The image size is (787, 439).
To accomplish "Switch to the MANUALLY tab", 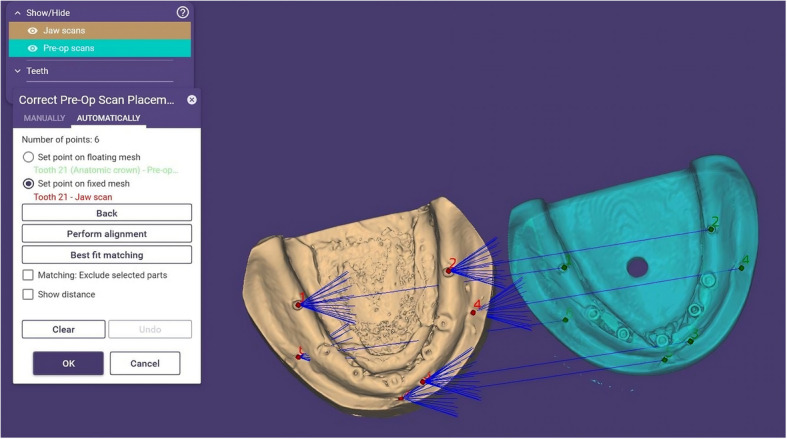I will 44,118.
